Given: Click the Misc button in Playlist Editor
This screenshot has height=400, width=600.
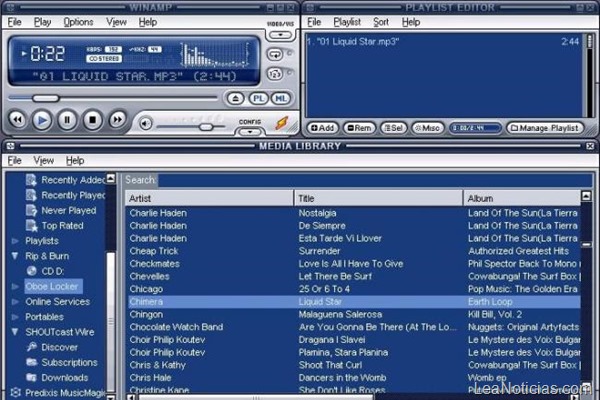Looking at the screenshot, I should click(x=428, y=128).
